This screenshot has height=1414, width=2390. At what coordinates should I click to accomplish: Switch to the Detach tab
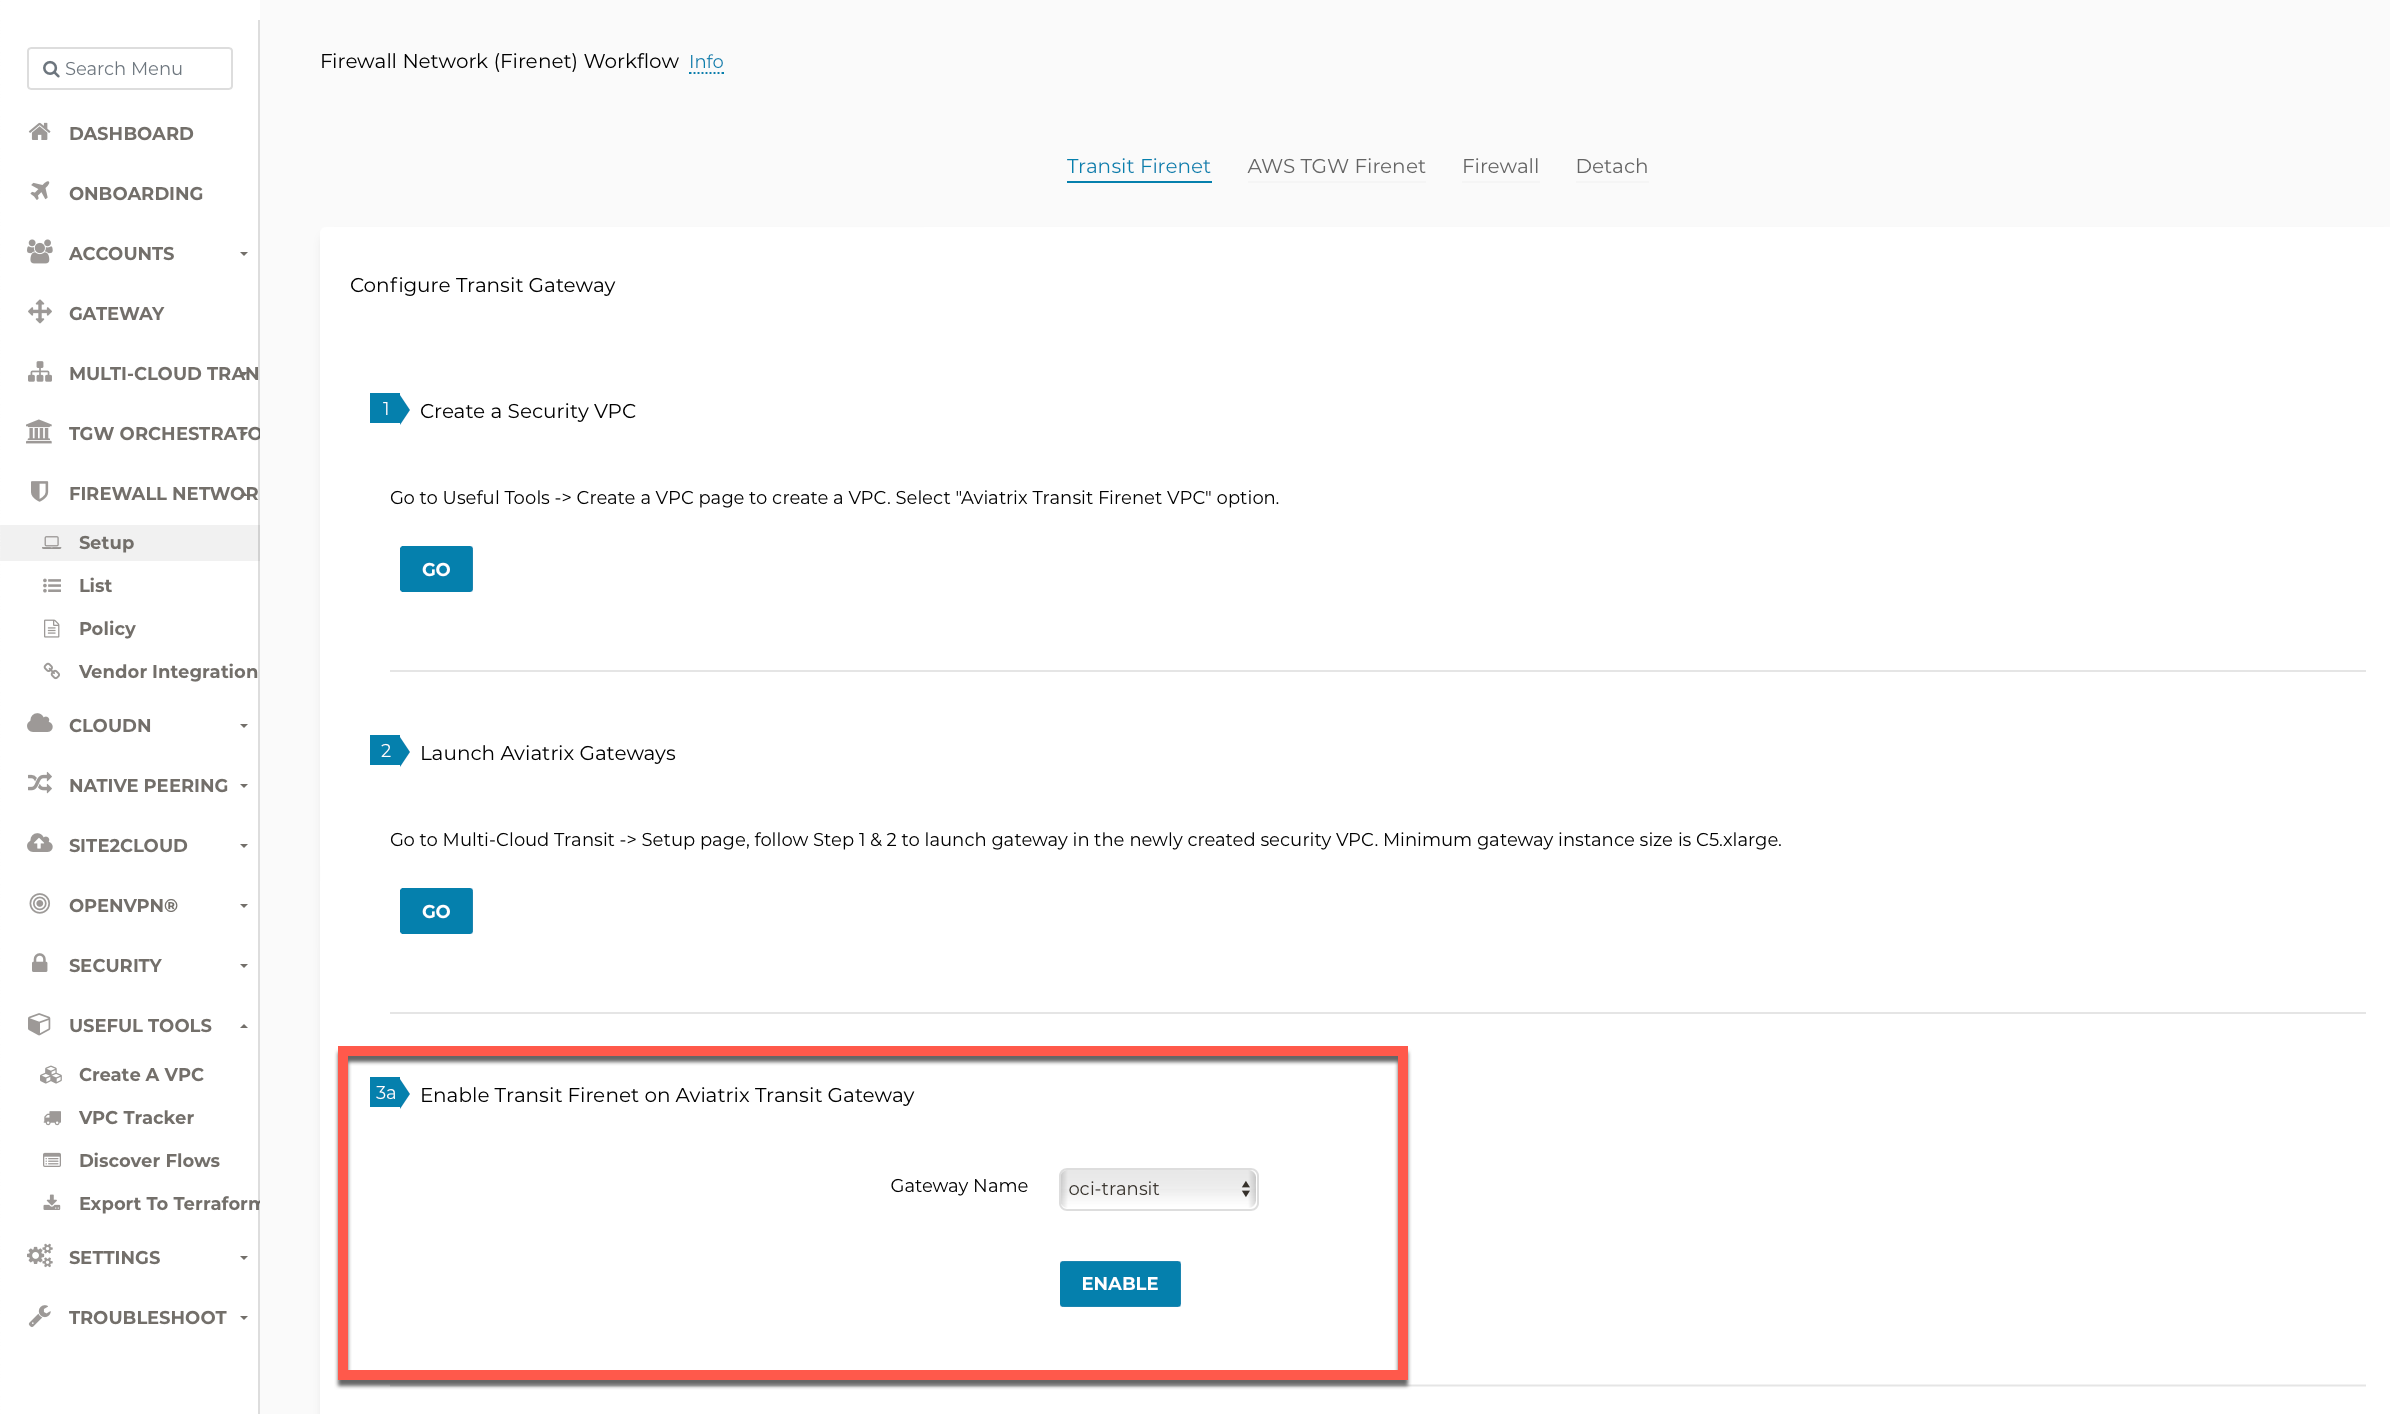coord(1611,166)
